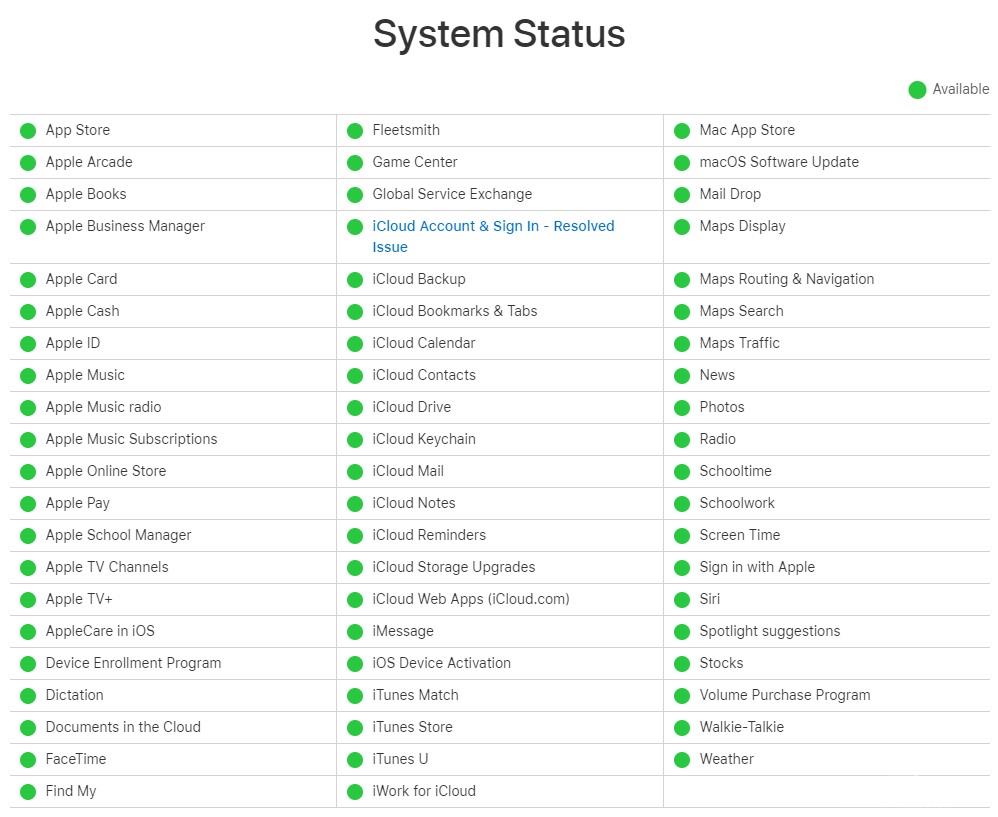998x817 pixels.
Task: Click the Apple Music Subscriptions entry
Action: 131,439
